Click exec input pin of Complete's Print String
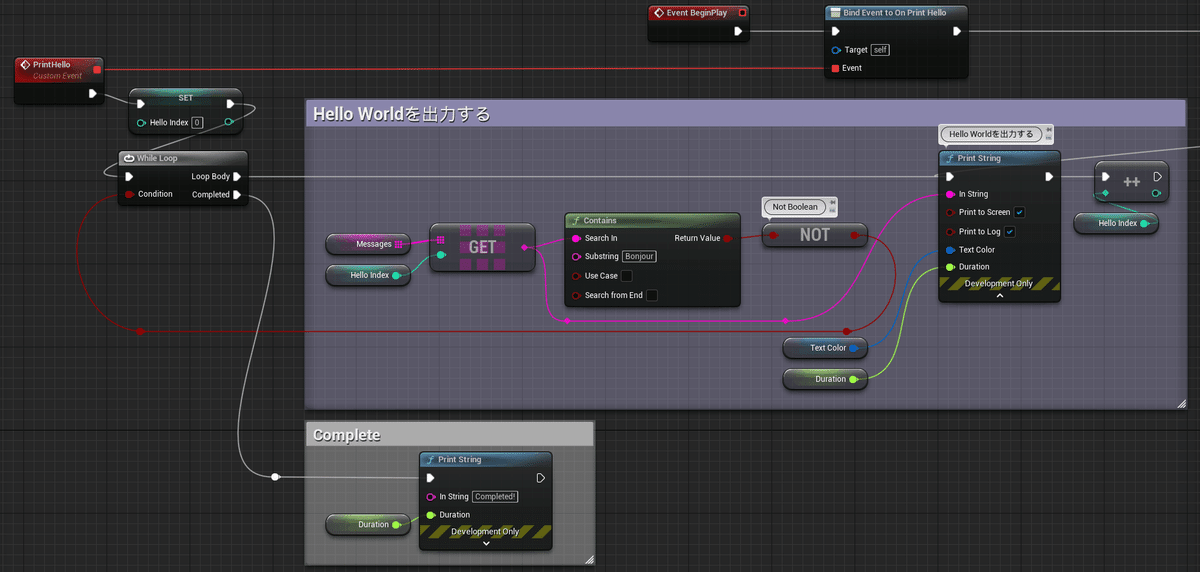The height and width of the screenshot is (572, 1200). 430,478
